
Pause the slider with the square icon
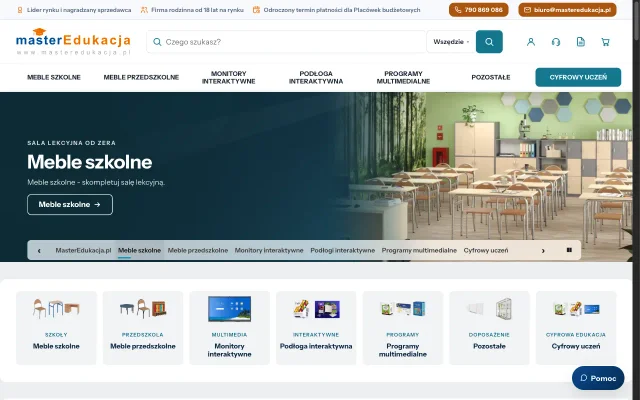(569, 250)
